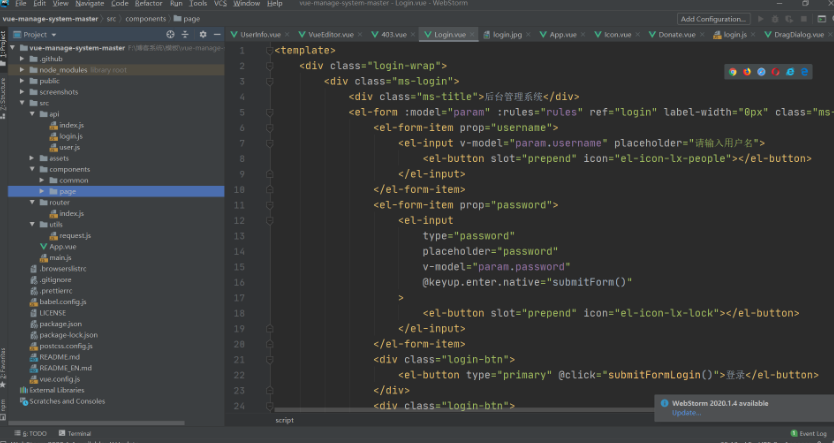Image resolution: width=834 pixels, height=443 pixels.
Task: Click Add Configuration button
Action: (x=713, y=19)
